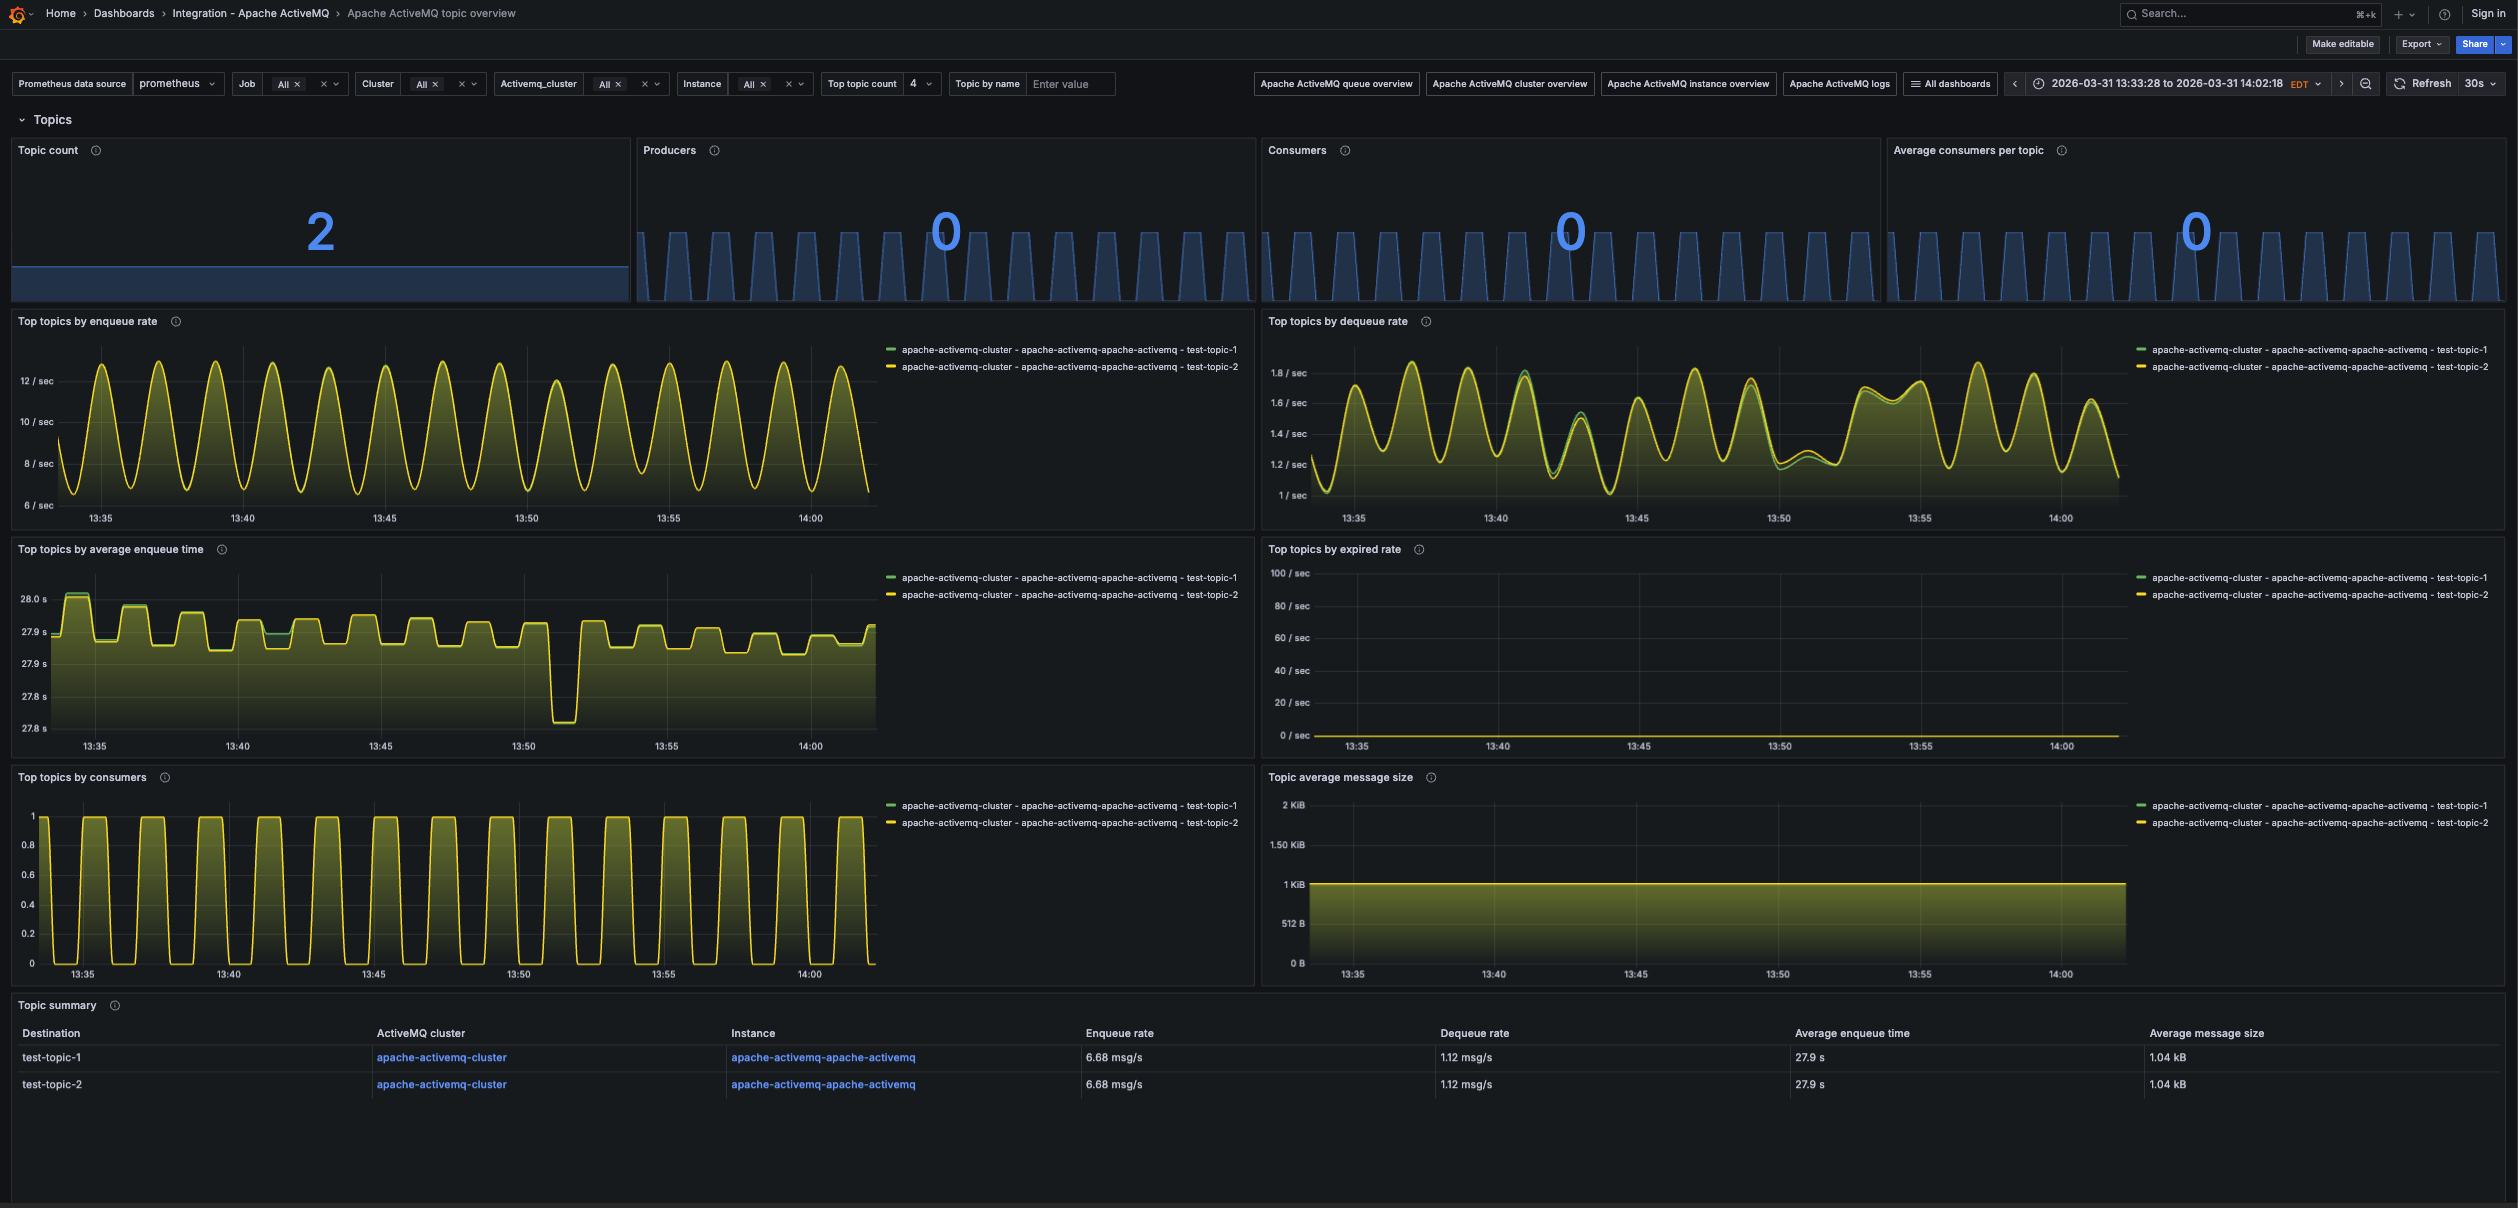Click the zoom out time range icon
The image size is (2518, 1208).
(2365, 84)
